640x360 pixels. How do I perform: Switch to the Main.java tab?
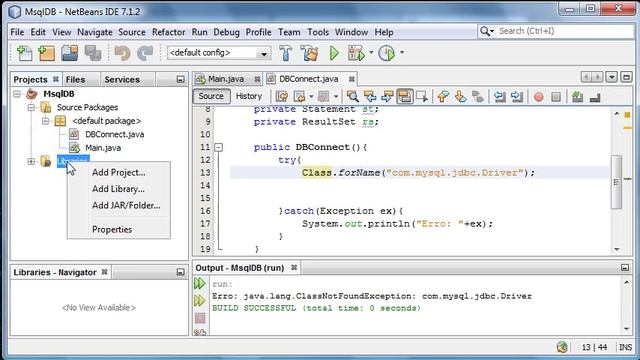coord(225,79)
